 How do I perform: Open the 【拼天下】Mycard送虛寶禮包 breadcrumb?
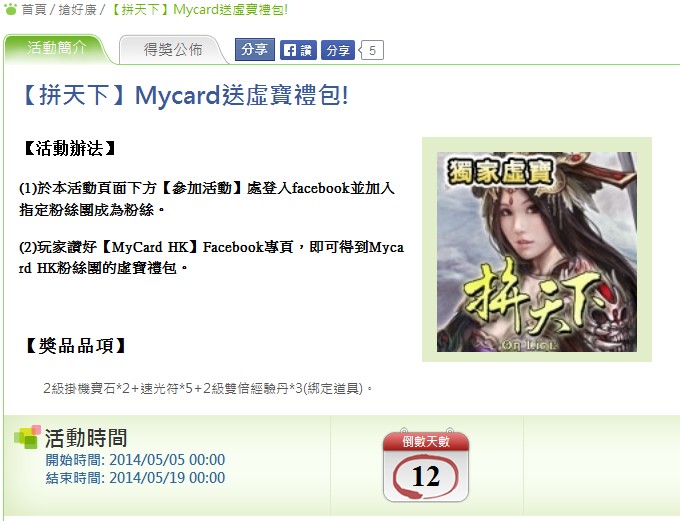click(x=198, y=10)
